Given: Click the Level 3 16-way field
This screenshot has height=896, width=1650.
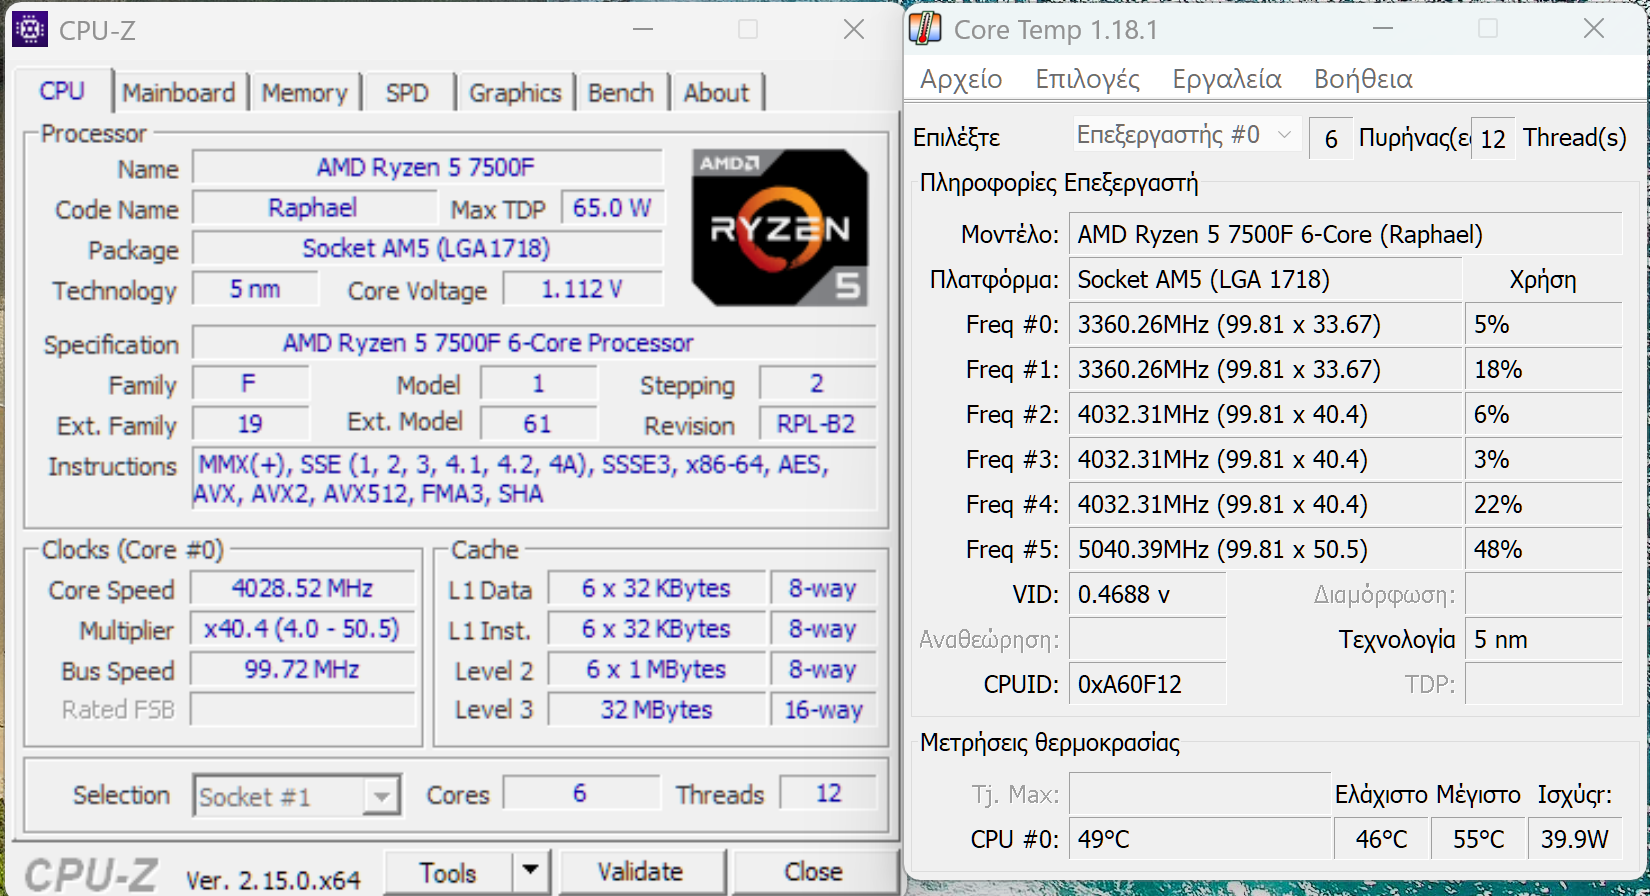Looking at the screenshot, I should pyautogui.click(x=823, y=709).
